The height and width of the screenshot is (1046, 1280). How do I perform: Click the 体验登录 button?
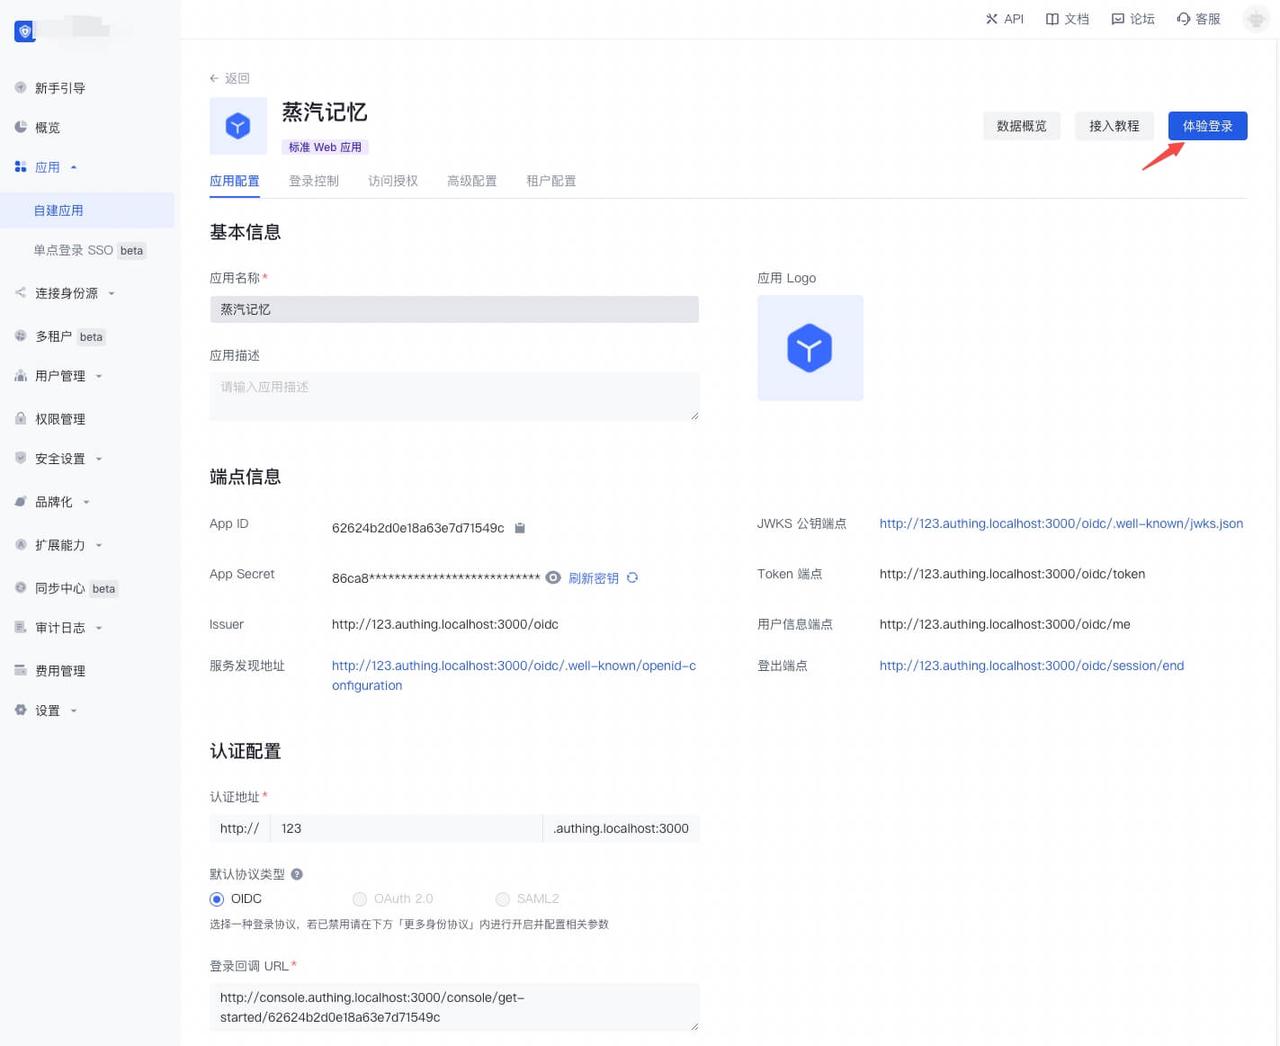pos(1208,126)
